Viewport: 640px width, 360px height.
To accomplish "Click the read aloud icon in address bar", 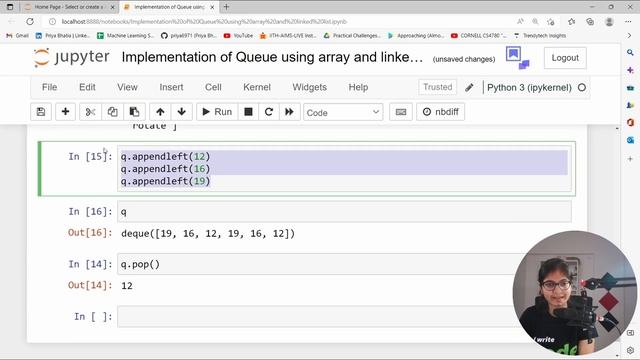I will tap(520, 22).
